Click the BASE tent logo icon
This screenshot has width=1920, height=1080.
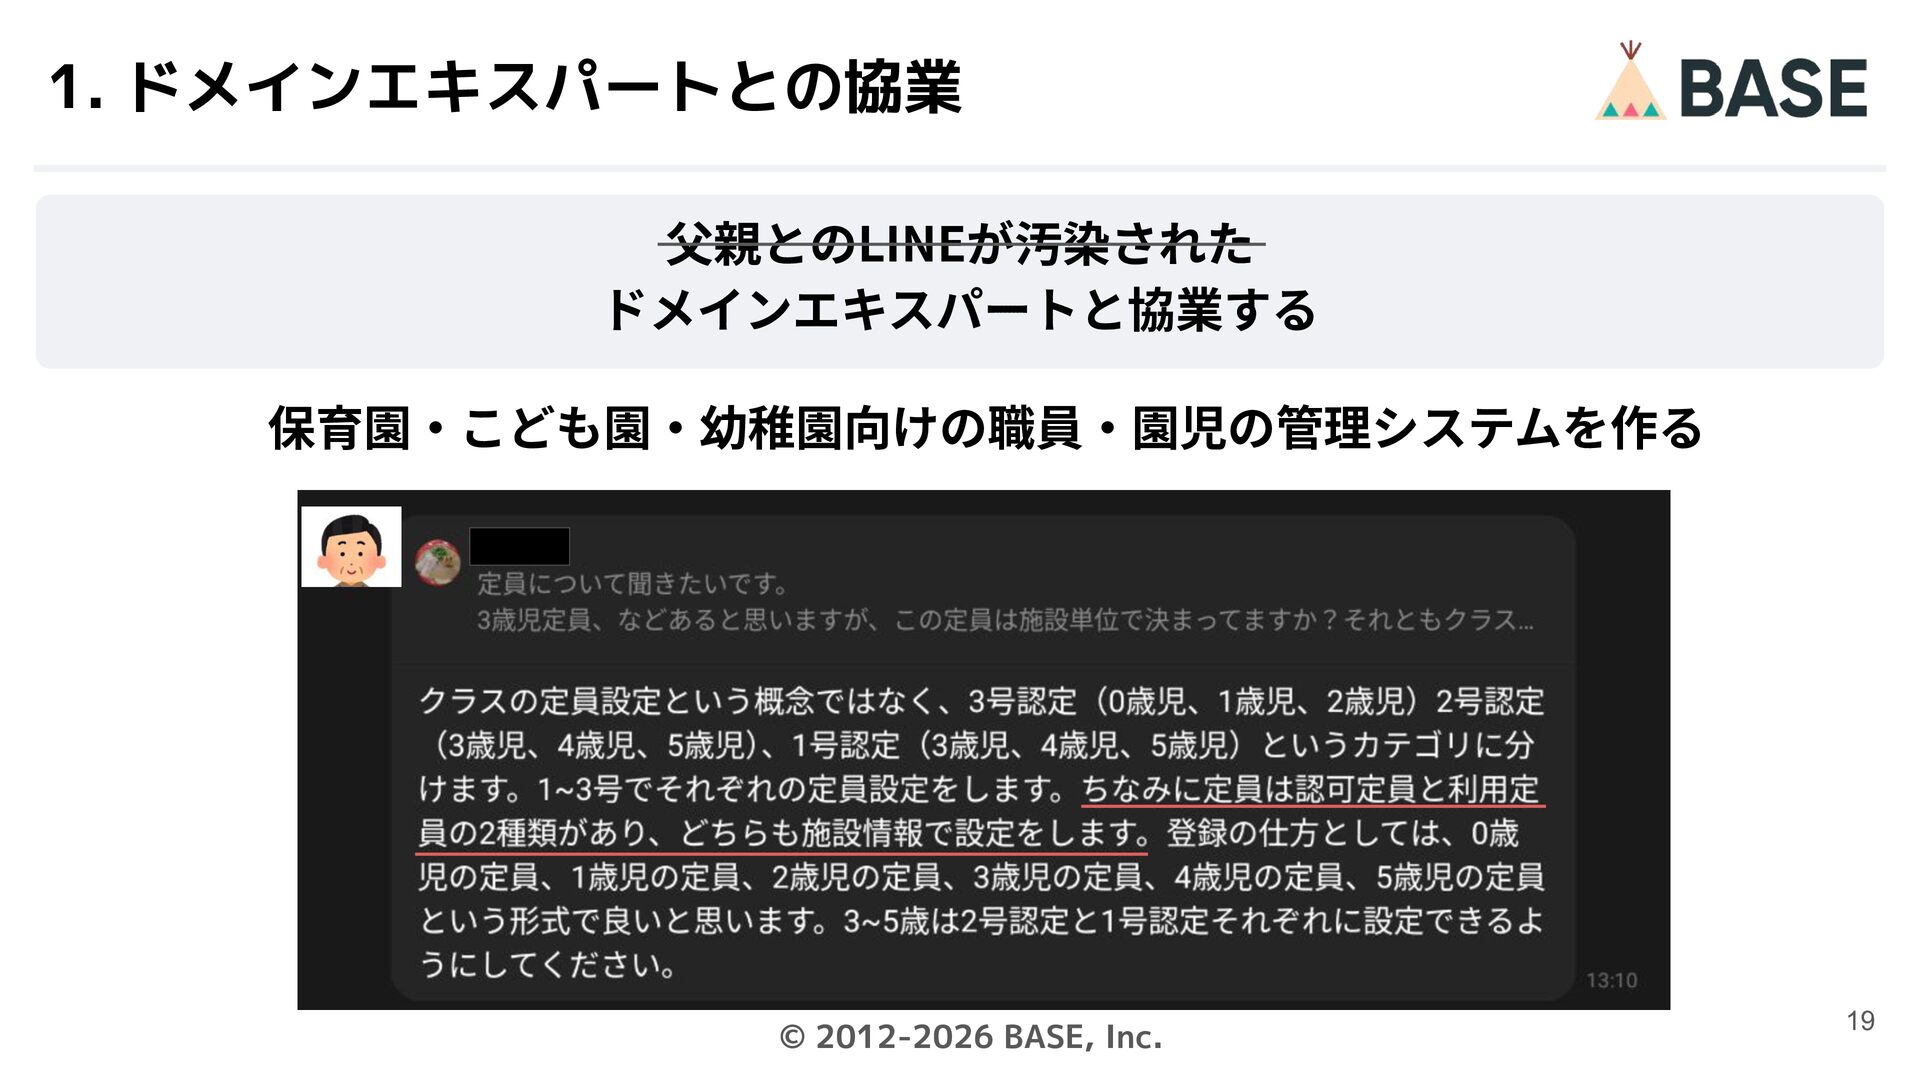(1630, 82)
